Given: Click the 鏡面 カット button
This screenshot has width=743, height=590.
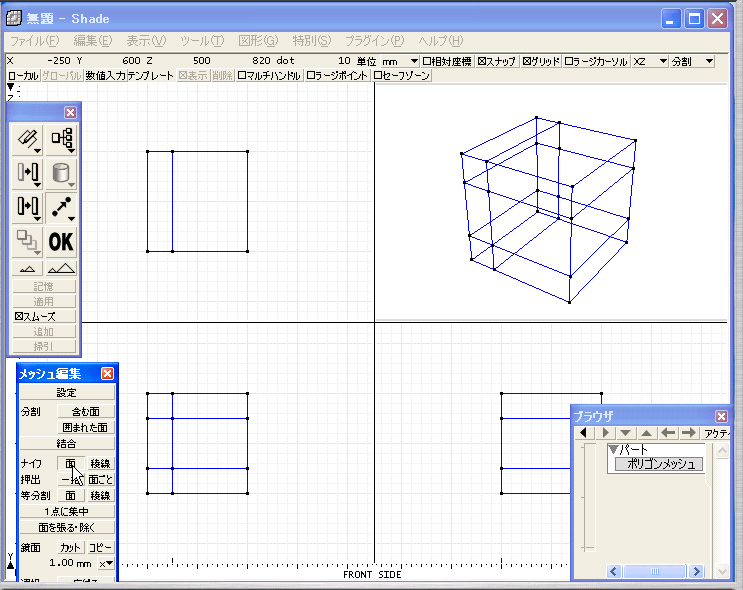Looking at the screenshot, I should pyautogui.click(x=71, y=548).
